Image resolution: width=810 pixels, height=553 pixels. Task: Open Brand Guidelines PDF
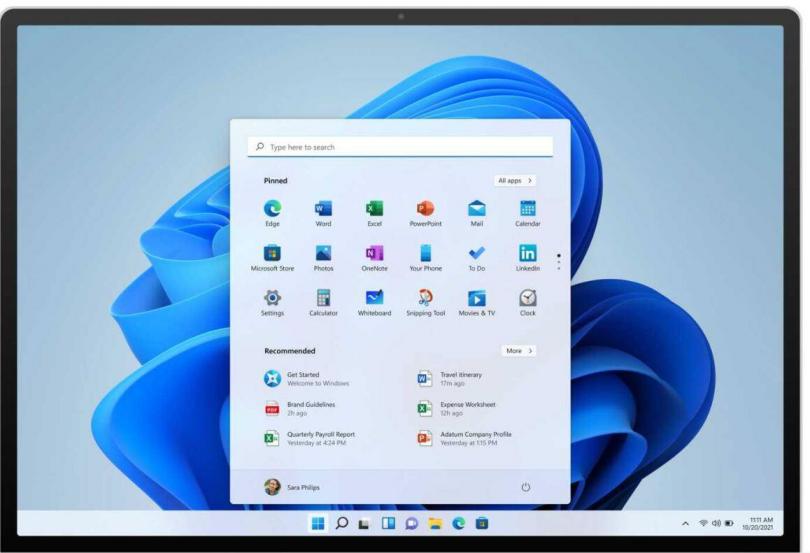click(x=300, y=409)
